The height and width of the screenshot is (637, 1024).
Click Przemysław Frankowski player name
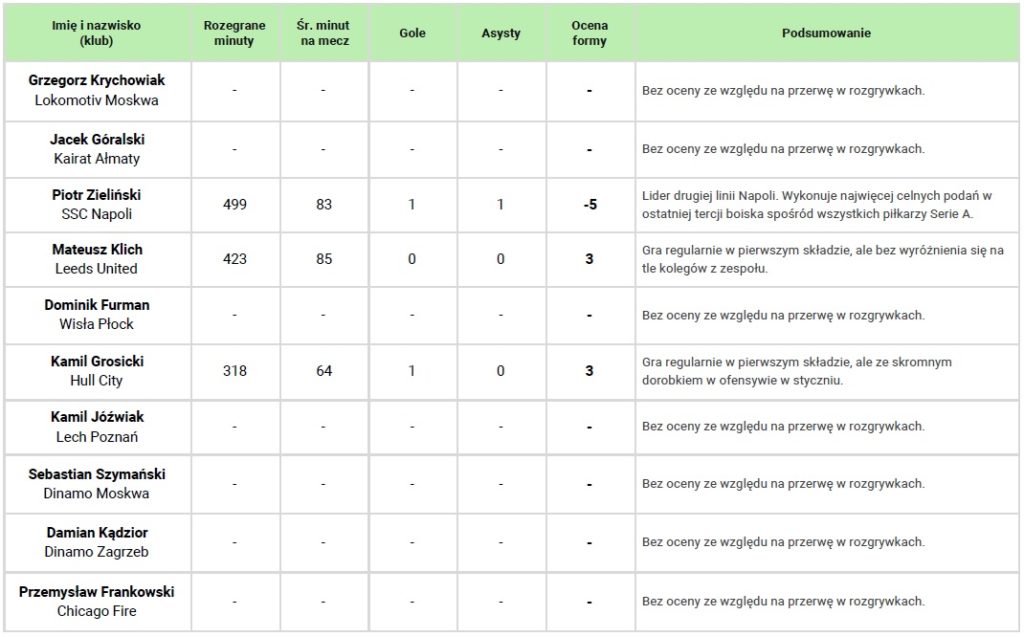point(97,591)
